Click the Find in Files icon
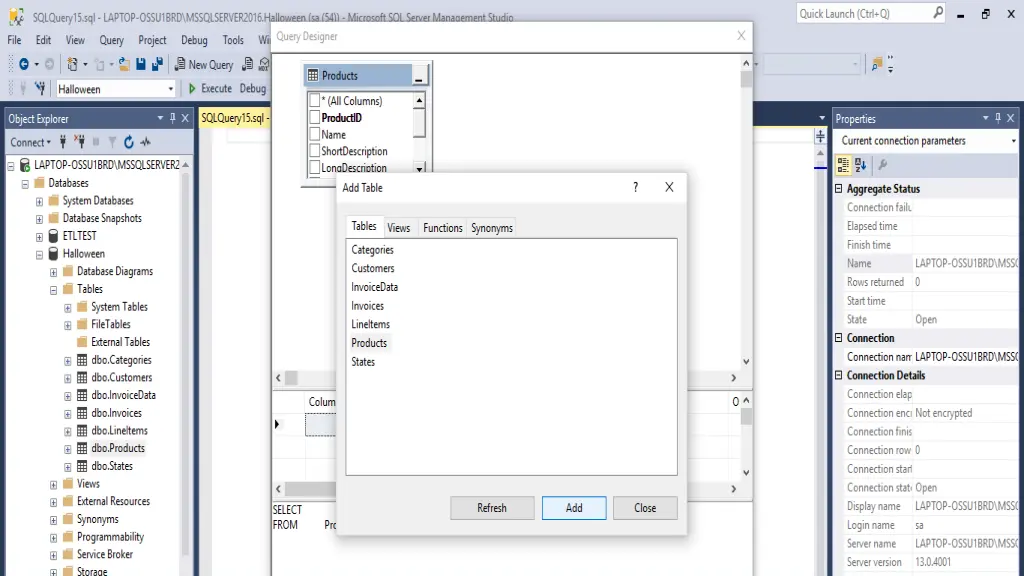1024x576 pixels. pos(876,64)
